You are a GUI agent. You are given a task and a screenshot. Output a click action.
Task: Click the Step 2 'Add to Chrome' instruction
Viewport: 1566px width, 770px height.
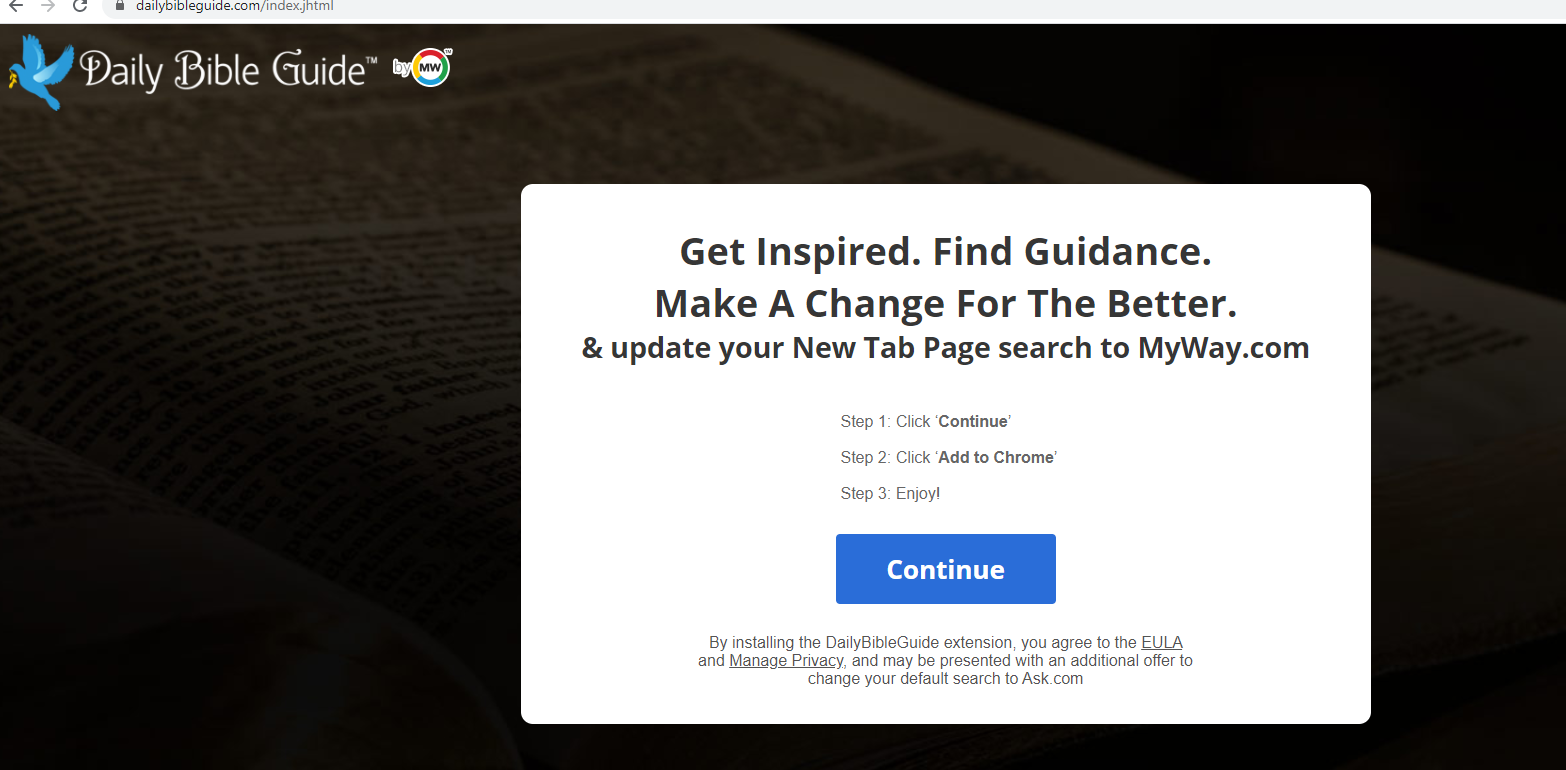point(948,458)
